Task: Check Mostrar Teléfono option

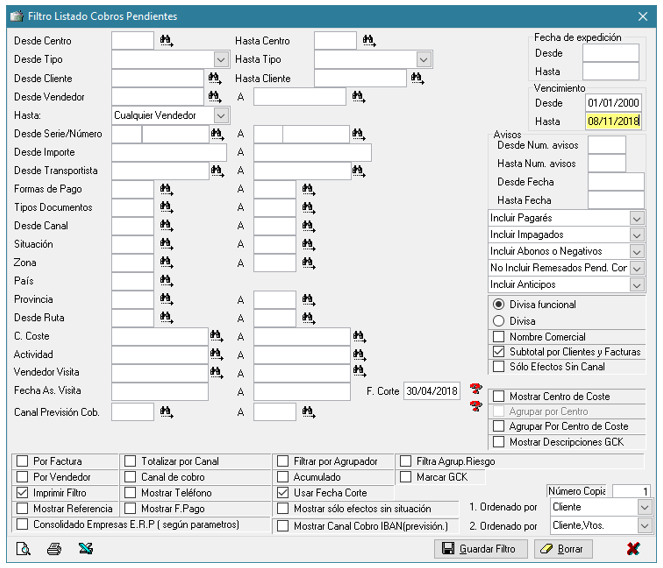Action: point(130,493)
